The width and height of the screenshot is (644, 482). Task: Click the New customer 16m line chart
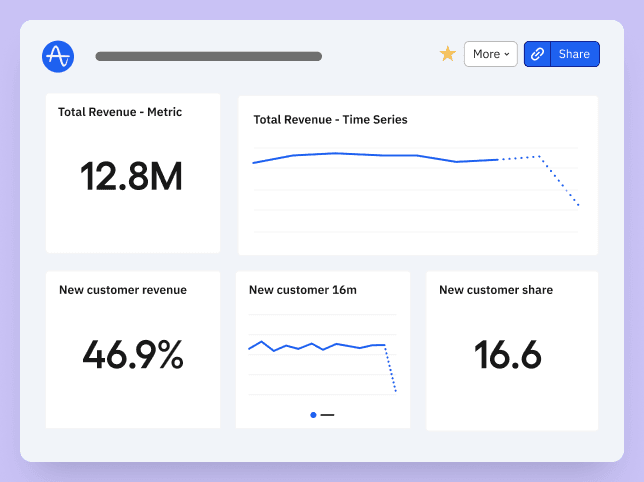[320, 347]
